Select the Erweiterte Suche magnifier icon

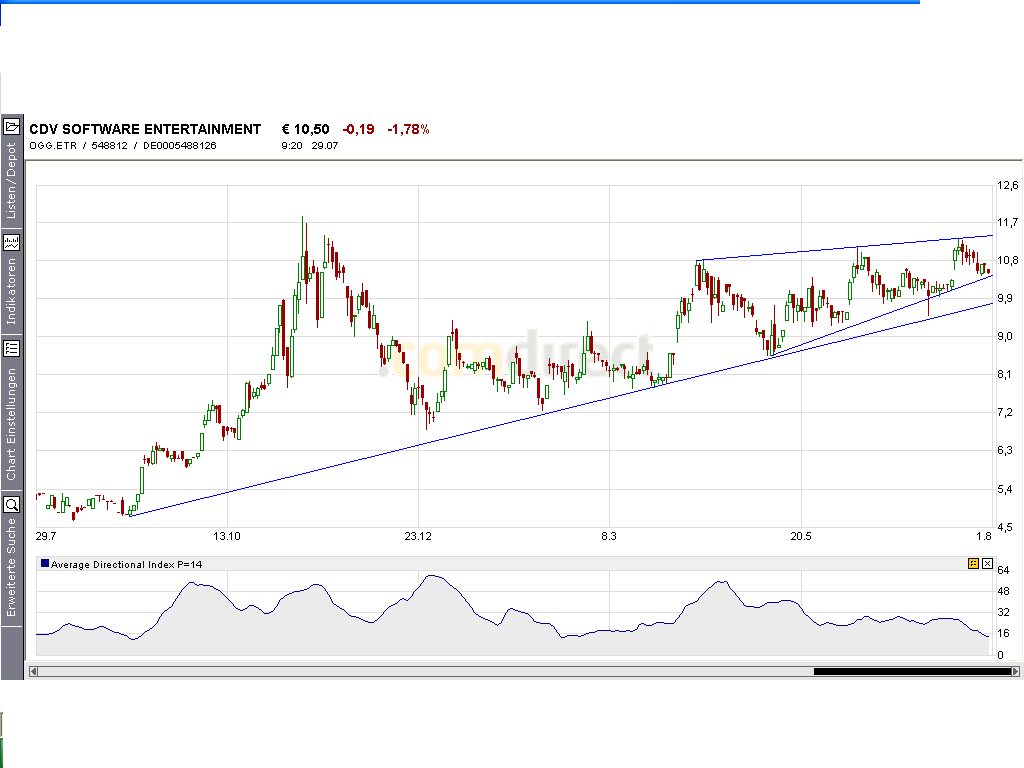pyautogui.click(x=13, y=505)
